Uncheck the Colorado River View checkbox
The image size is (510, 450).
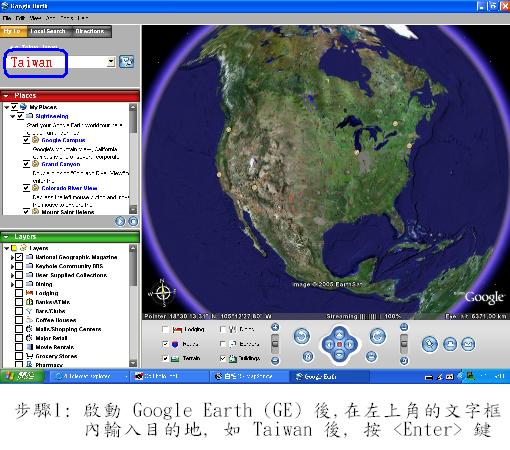coord(26,188)
